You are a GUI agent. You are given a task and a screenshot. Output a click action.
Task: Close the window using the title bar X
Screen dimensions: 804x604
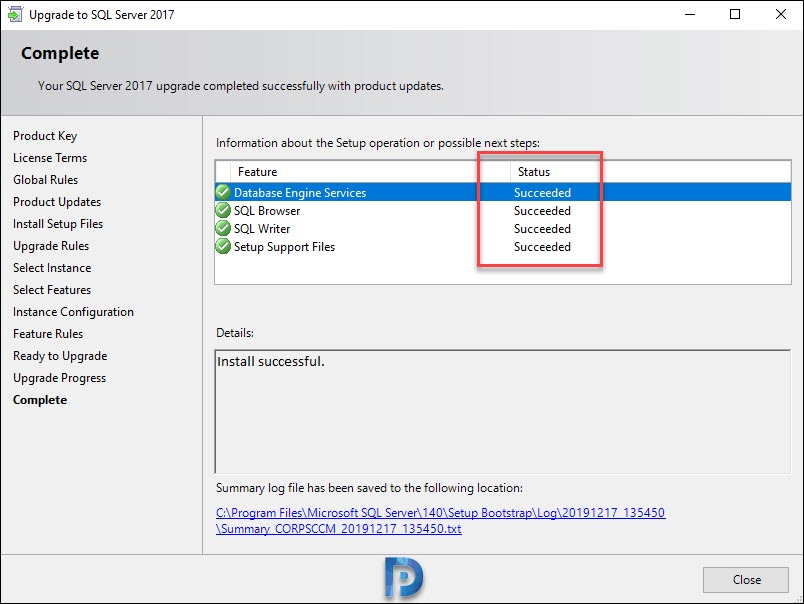click(780, 14)
